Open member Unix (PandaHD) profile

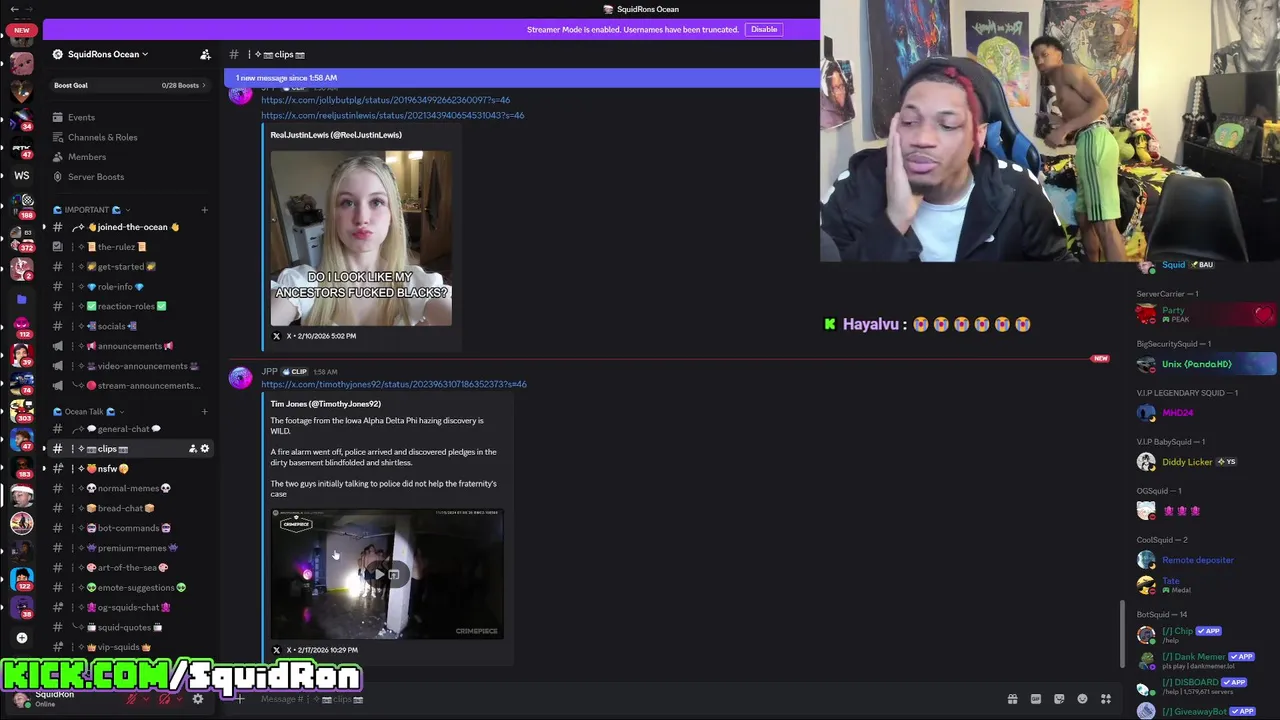(1206, 364)
